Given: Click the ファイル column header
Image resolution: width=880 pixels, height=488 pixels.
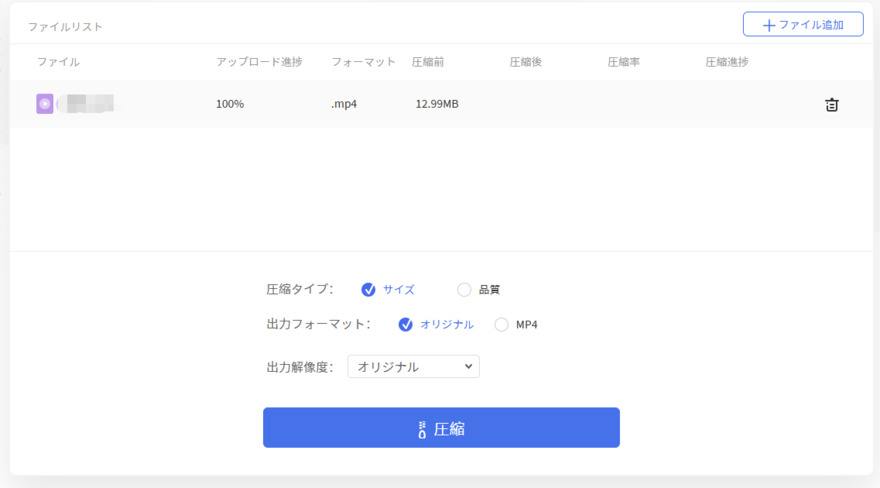Looking at the screenshot, I should pos(58,62).
